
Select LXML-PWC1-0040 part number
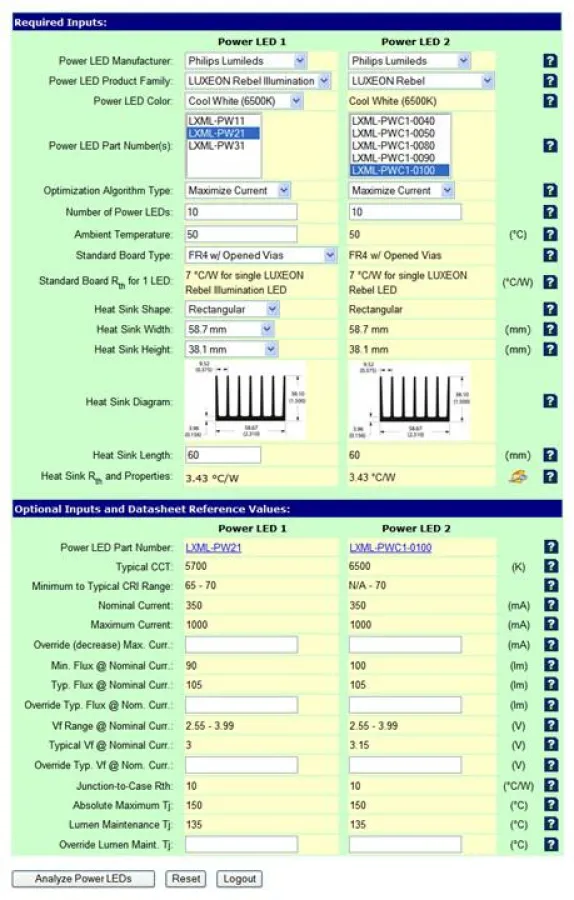click(400, 121)
